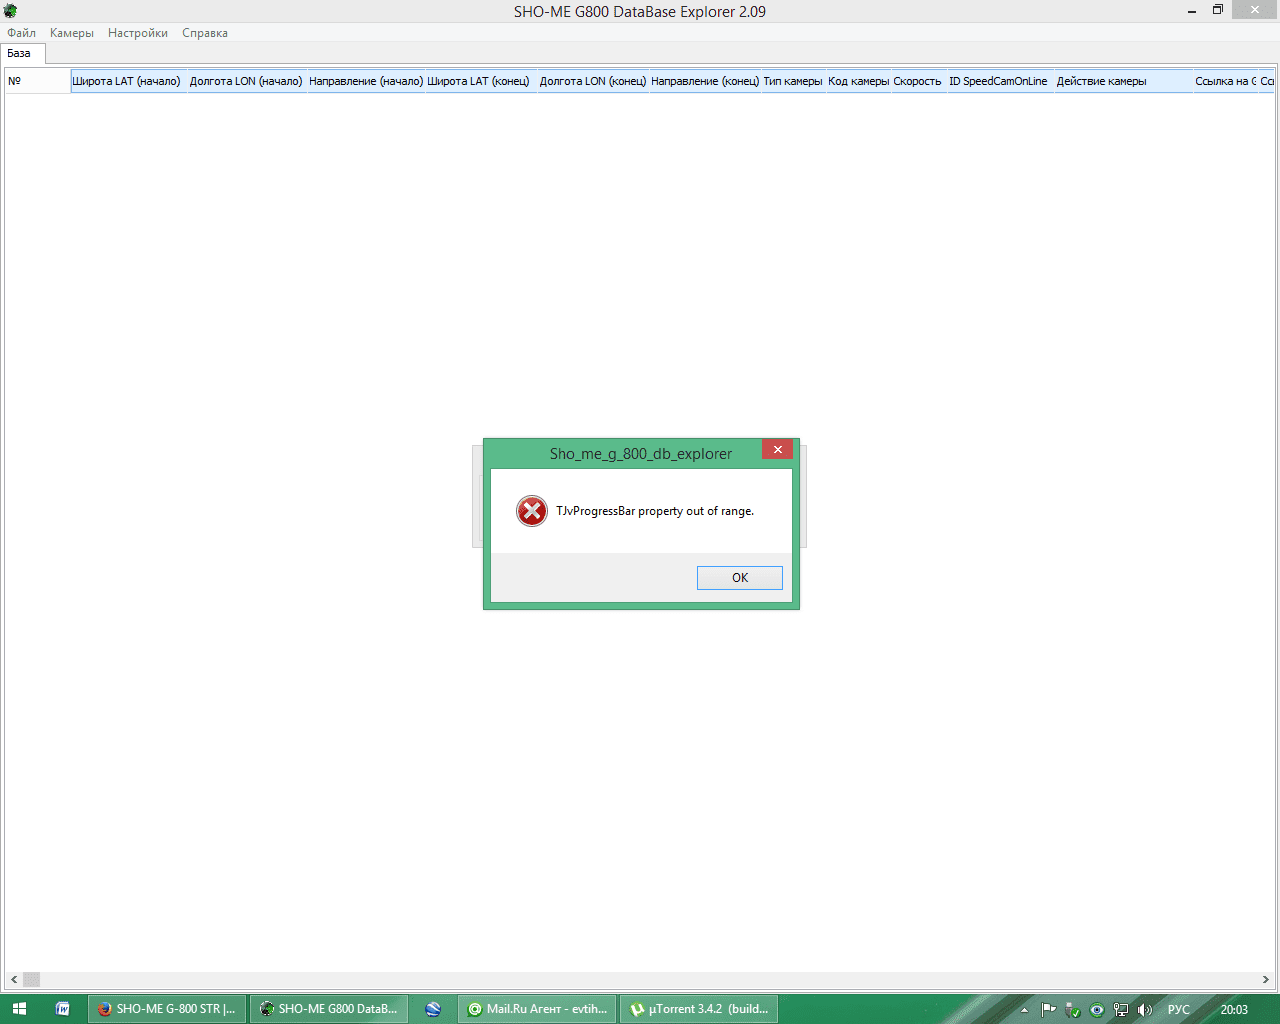The image size is (1280, 1024).
Task: Open the Камеры menu
Action: click(x=72, y=33)
